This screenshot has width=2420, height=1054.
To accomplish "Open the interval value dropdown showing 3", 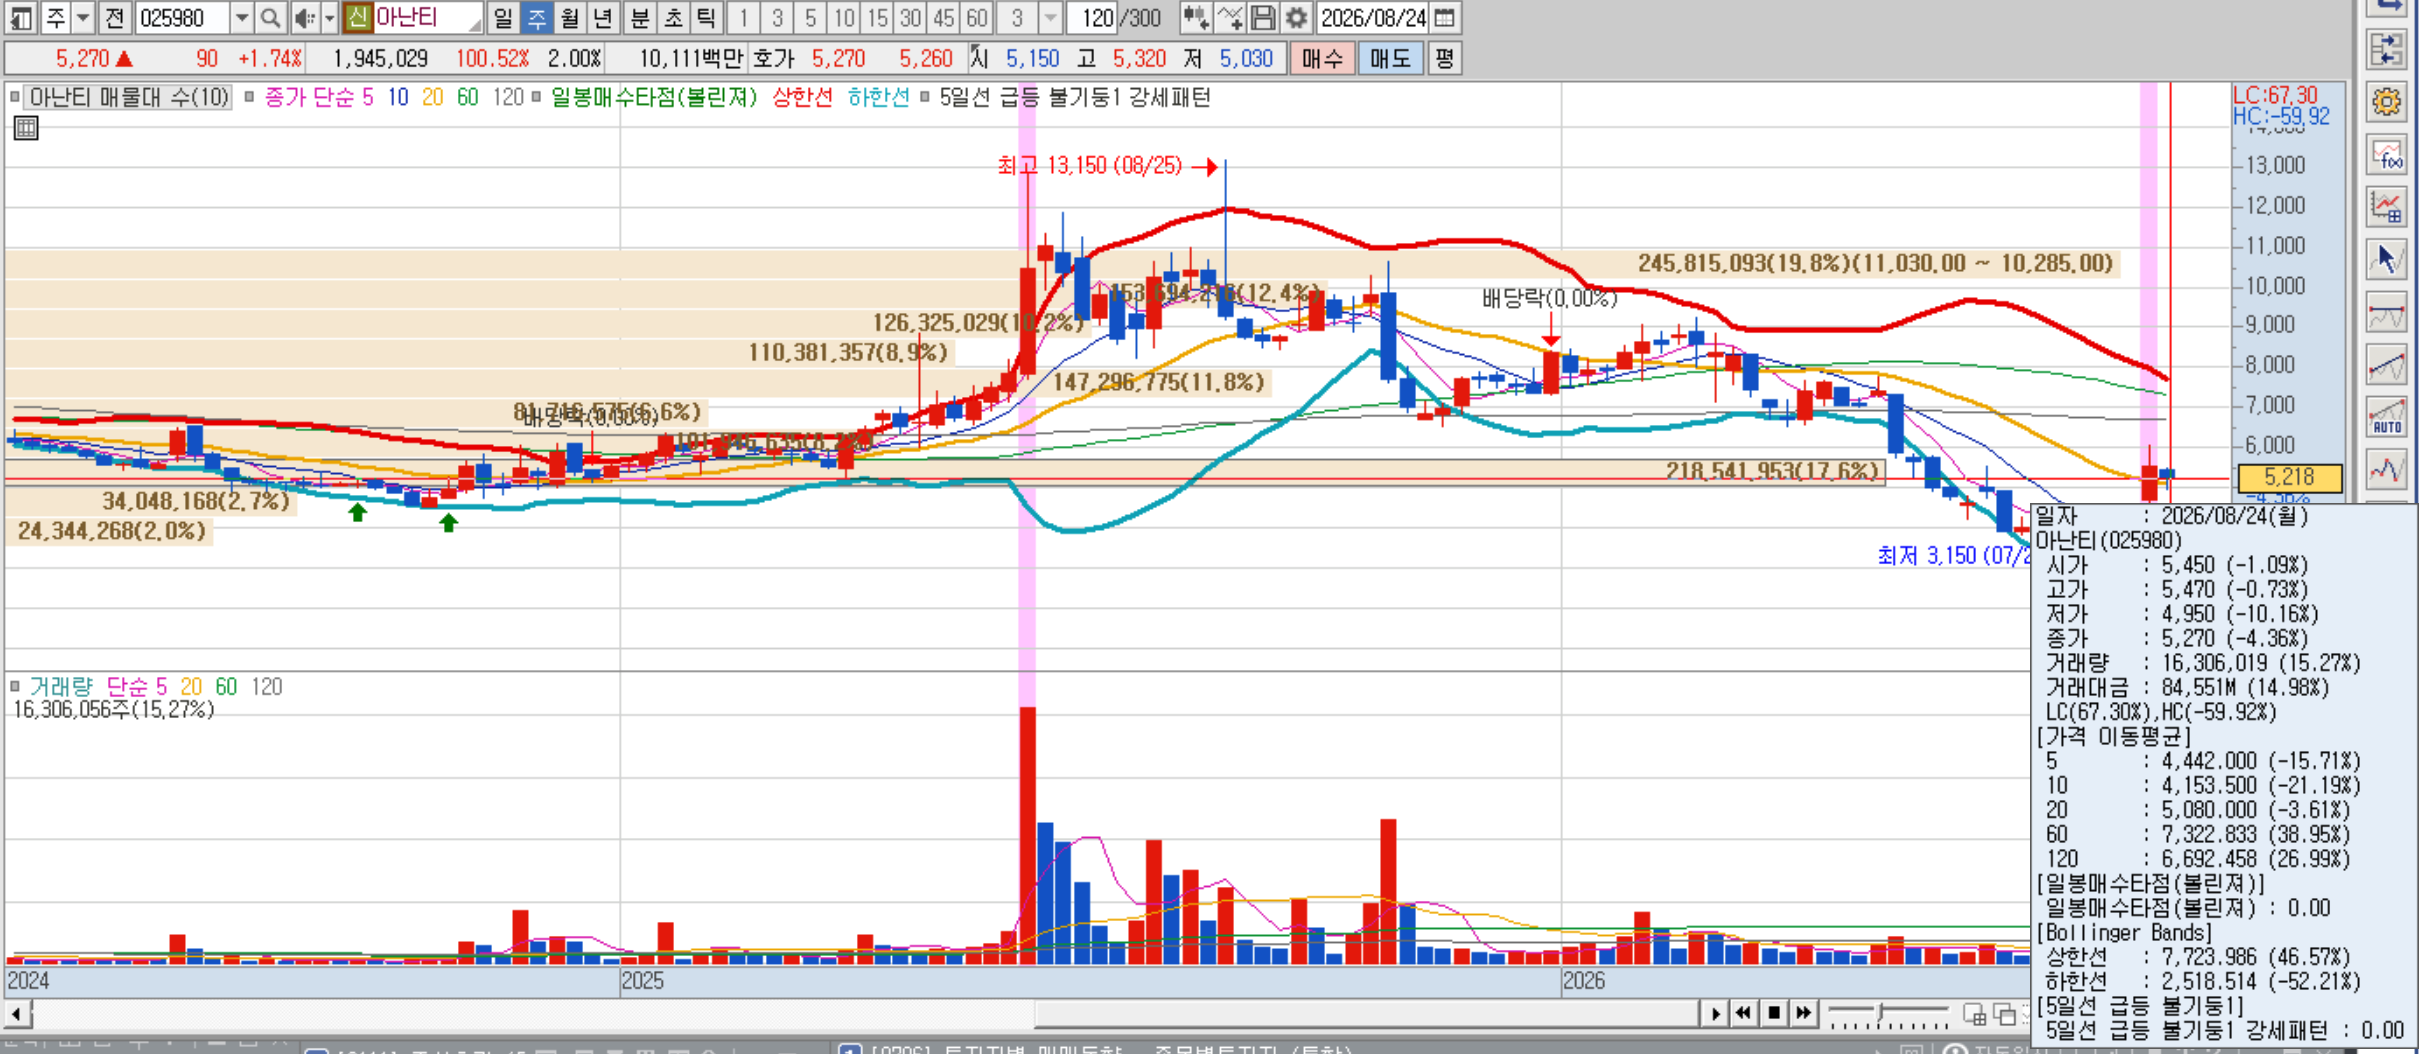I will point(1050,18).
